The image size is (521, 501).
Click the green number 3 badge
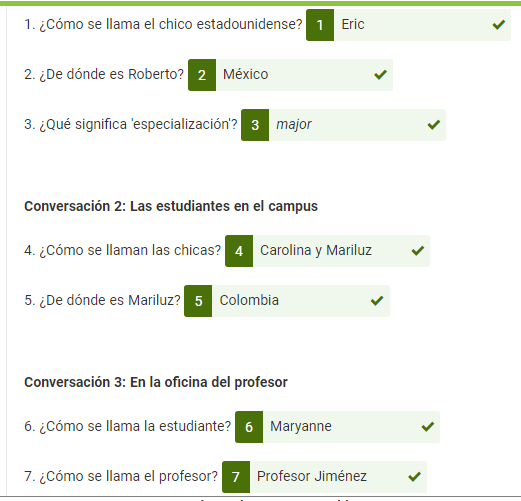pyautogui.click(x=255, y=125)
